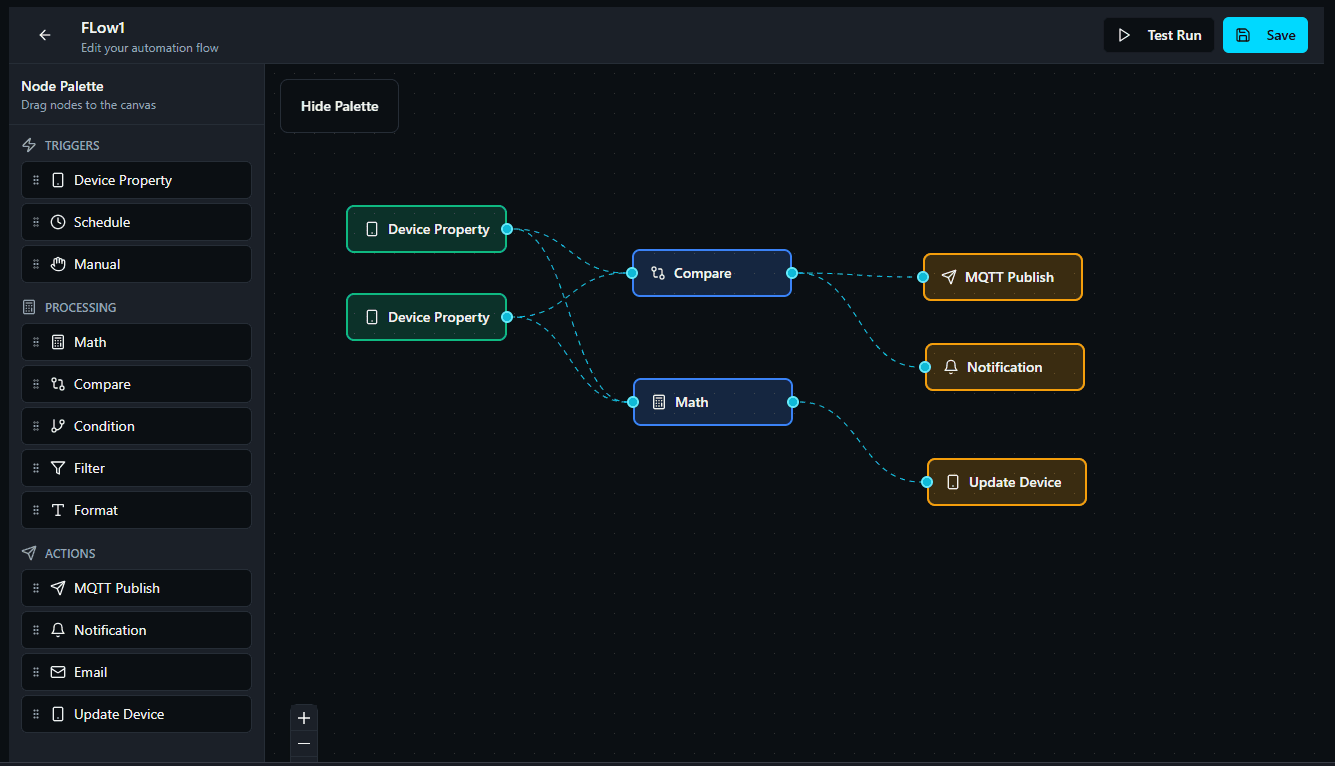Click the drag handle beside Compare
This screenshot has height=766, width=1335.
click(x=36, y=384)
